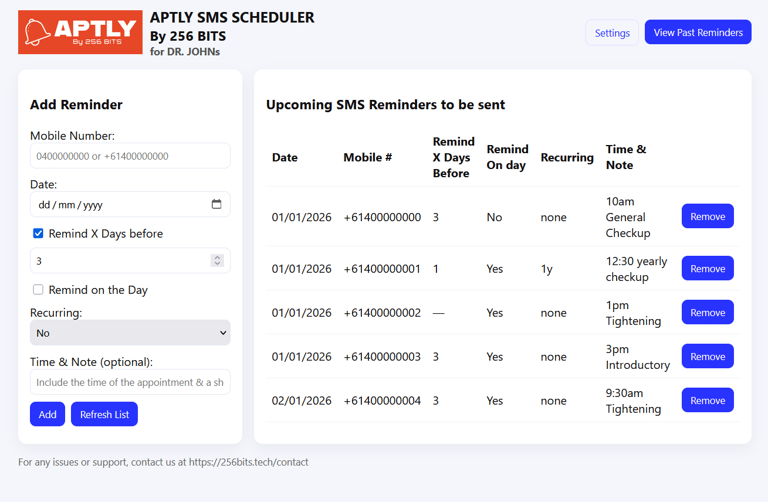Toggle the Remind X Days before checkbox
Screen dimensions: 768x502
point(38,233)
